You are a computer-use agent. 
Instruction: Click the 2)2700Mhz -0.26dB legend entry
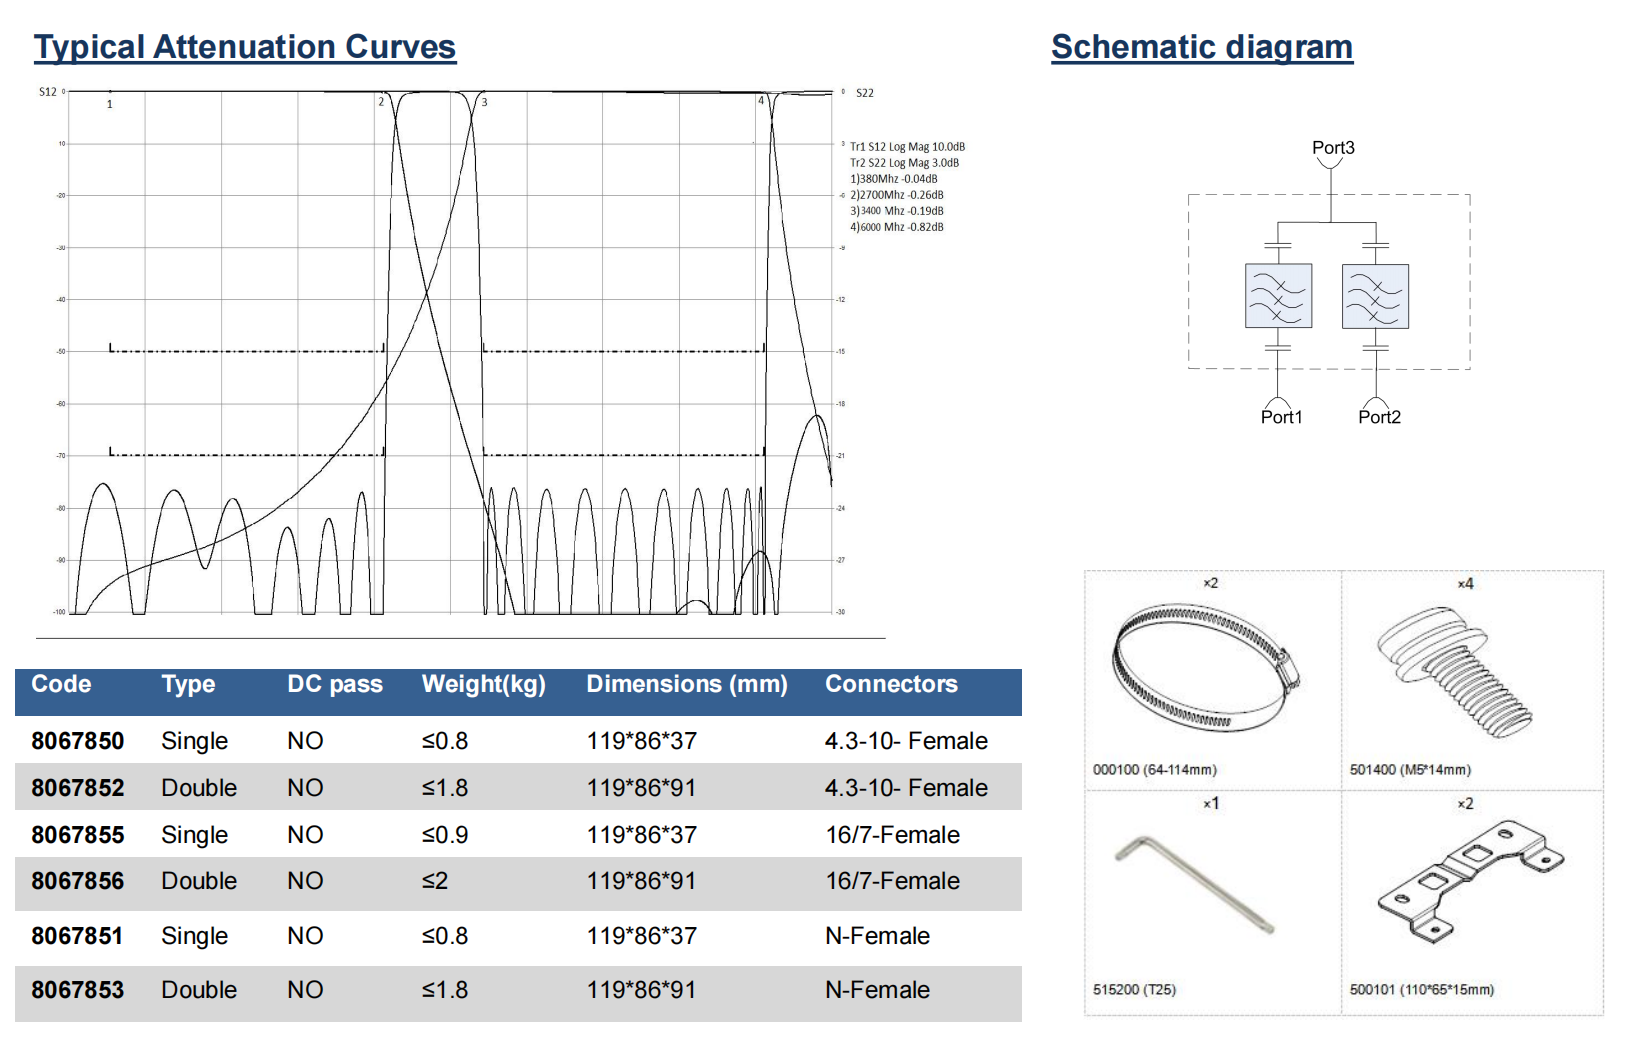[x=897, y=195]
